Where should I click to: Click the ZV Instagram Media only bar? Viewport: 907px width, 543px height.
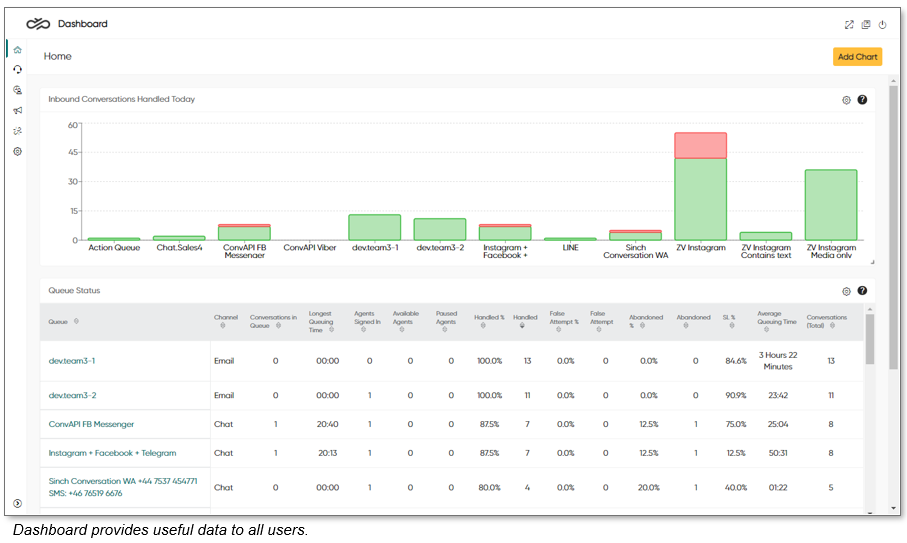pos(831,205)
